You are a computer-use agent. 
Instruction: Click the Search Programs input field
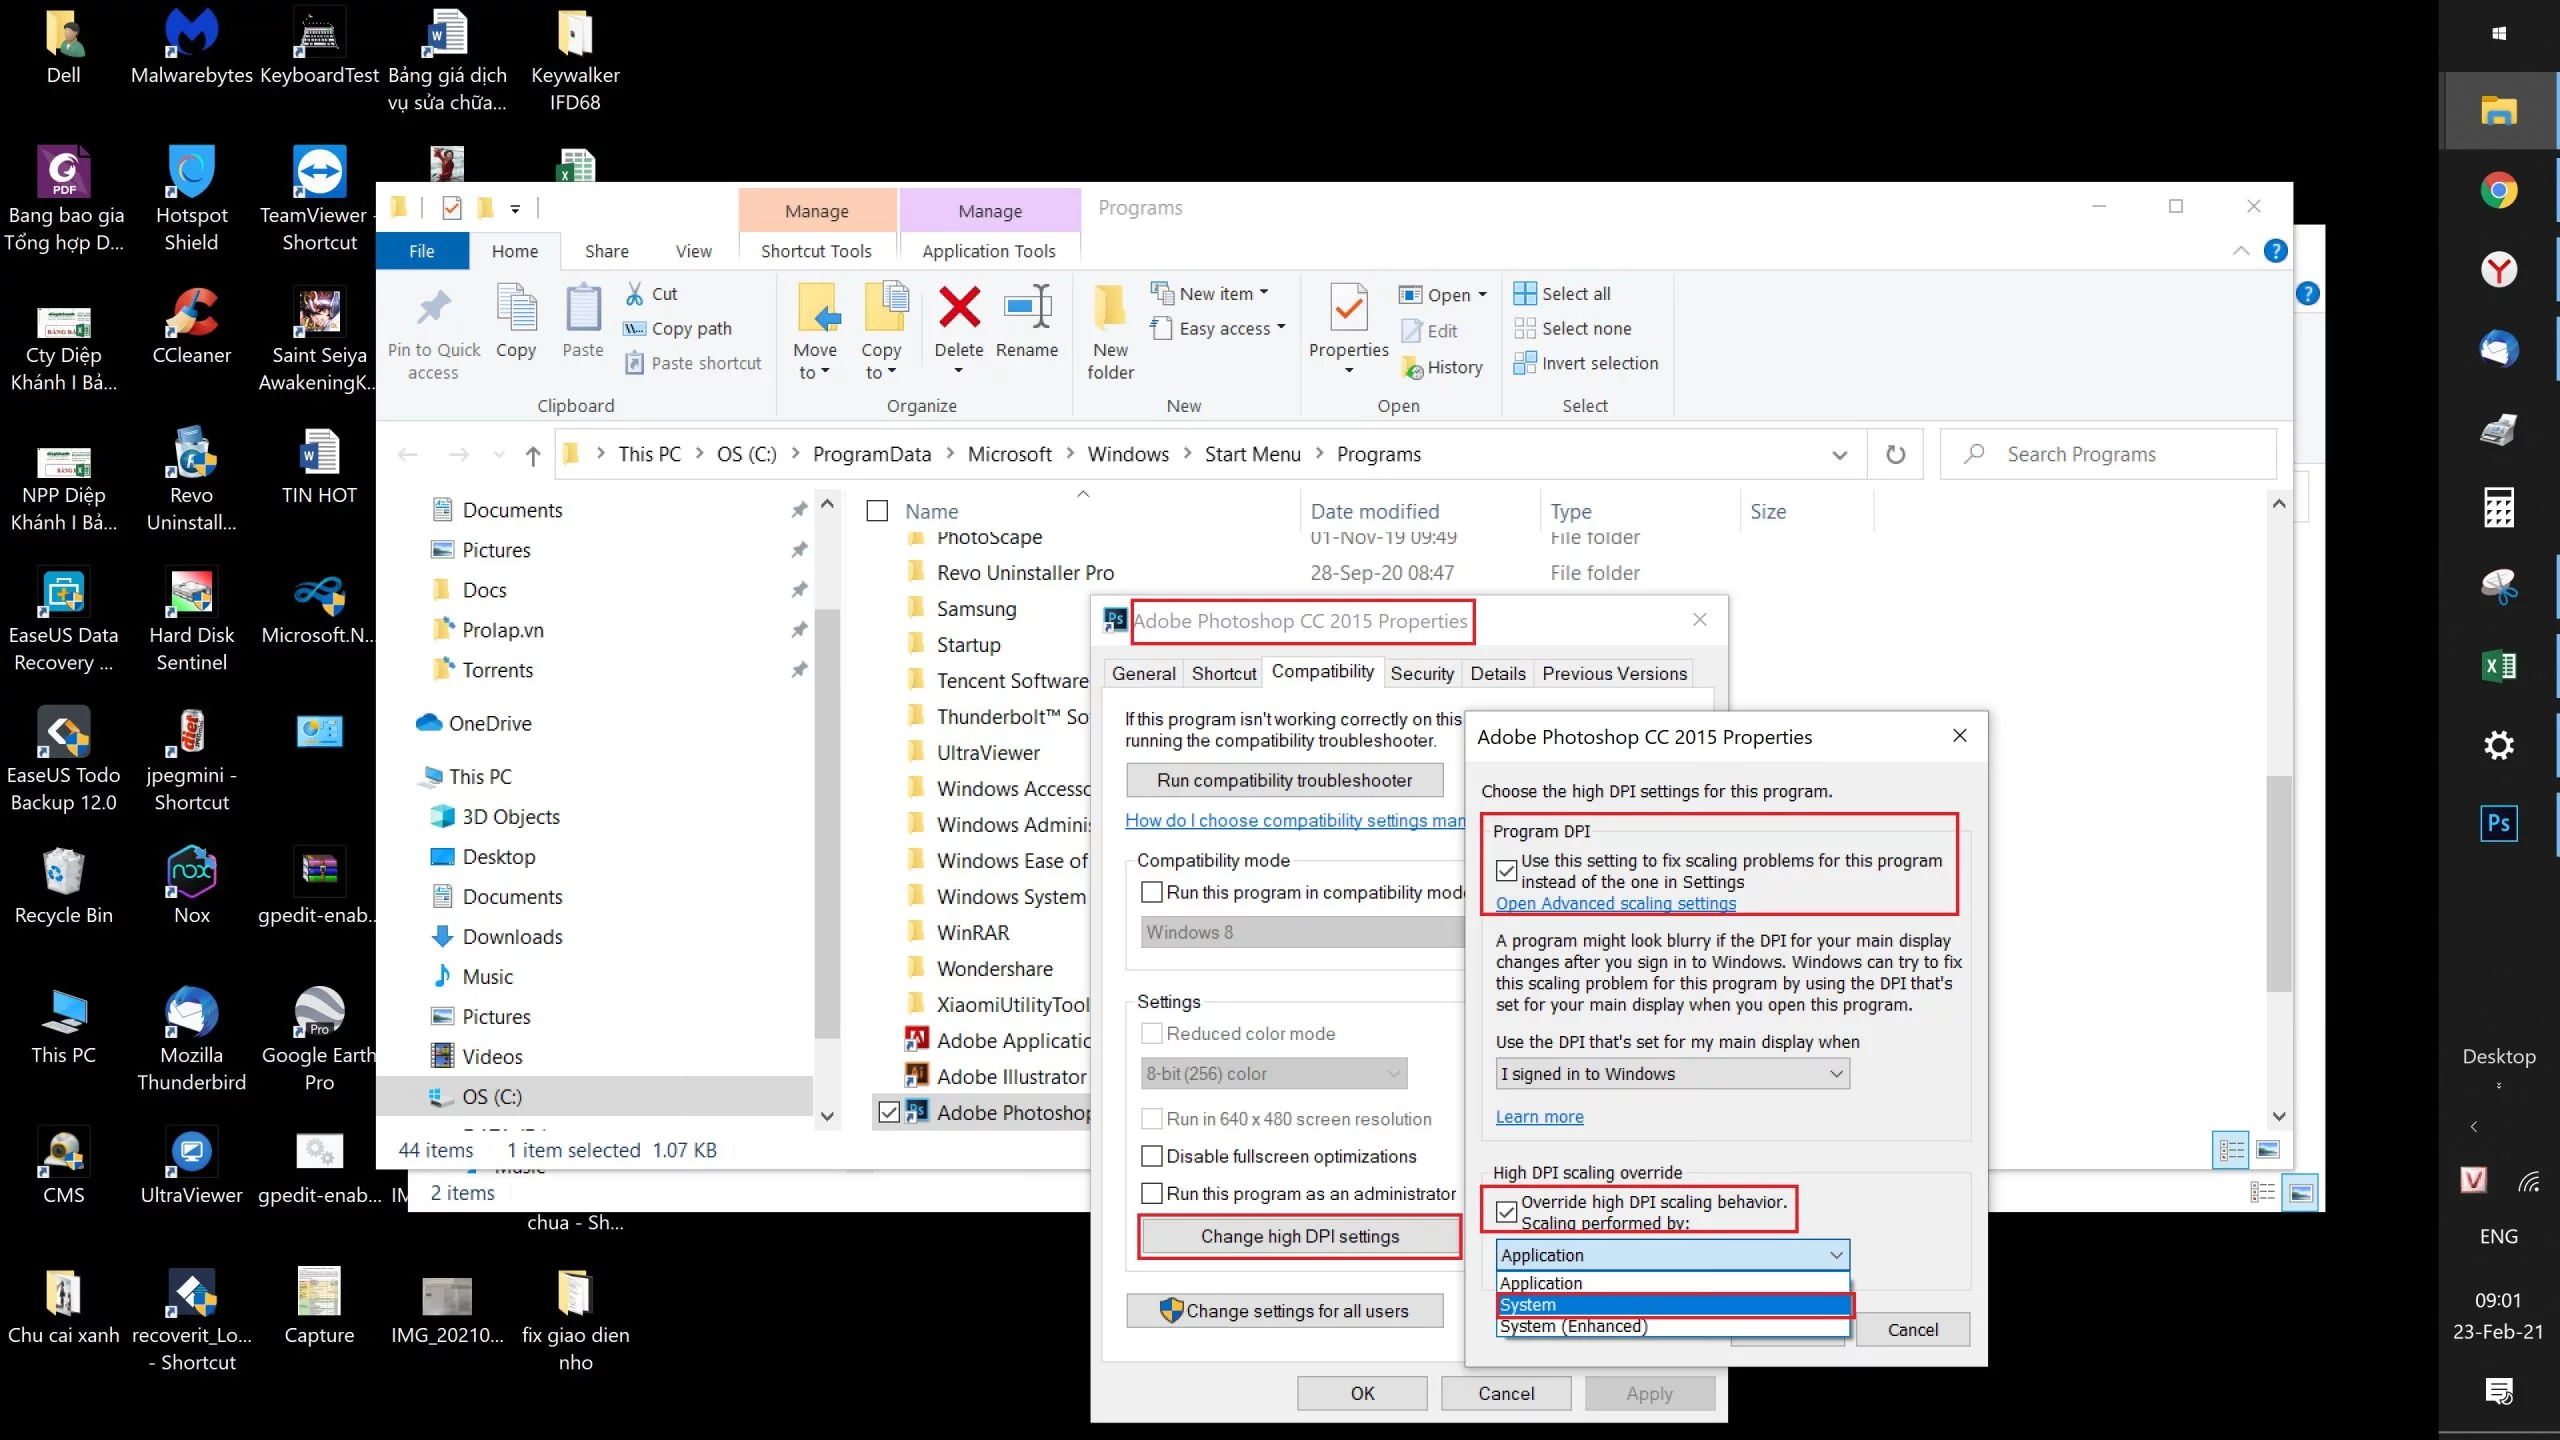[2108, 455]
